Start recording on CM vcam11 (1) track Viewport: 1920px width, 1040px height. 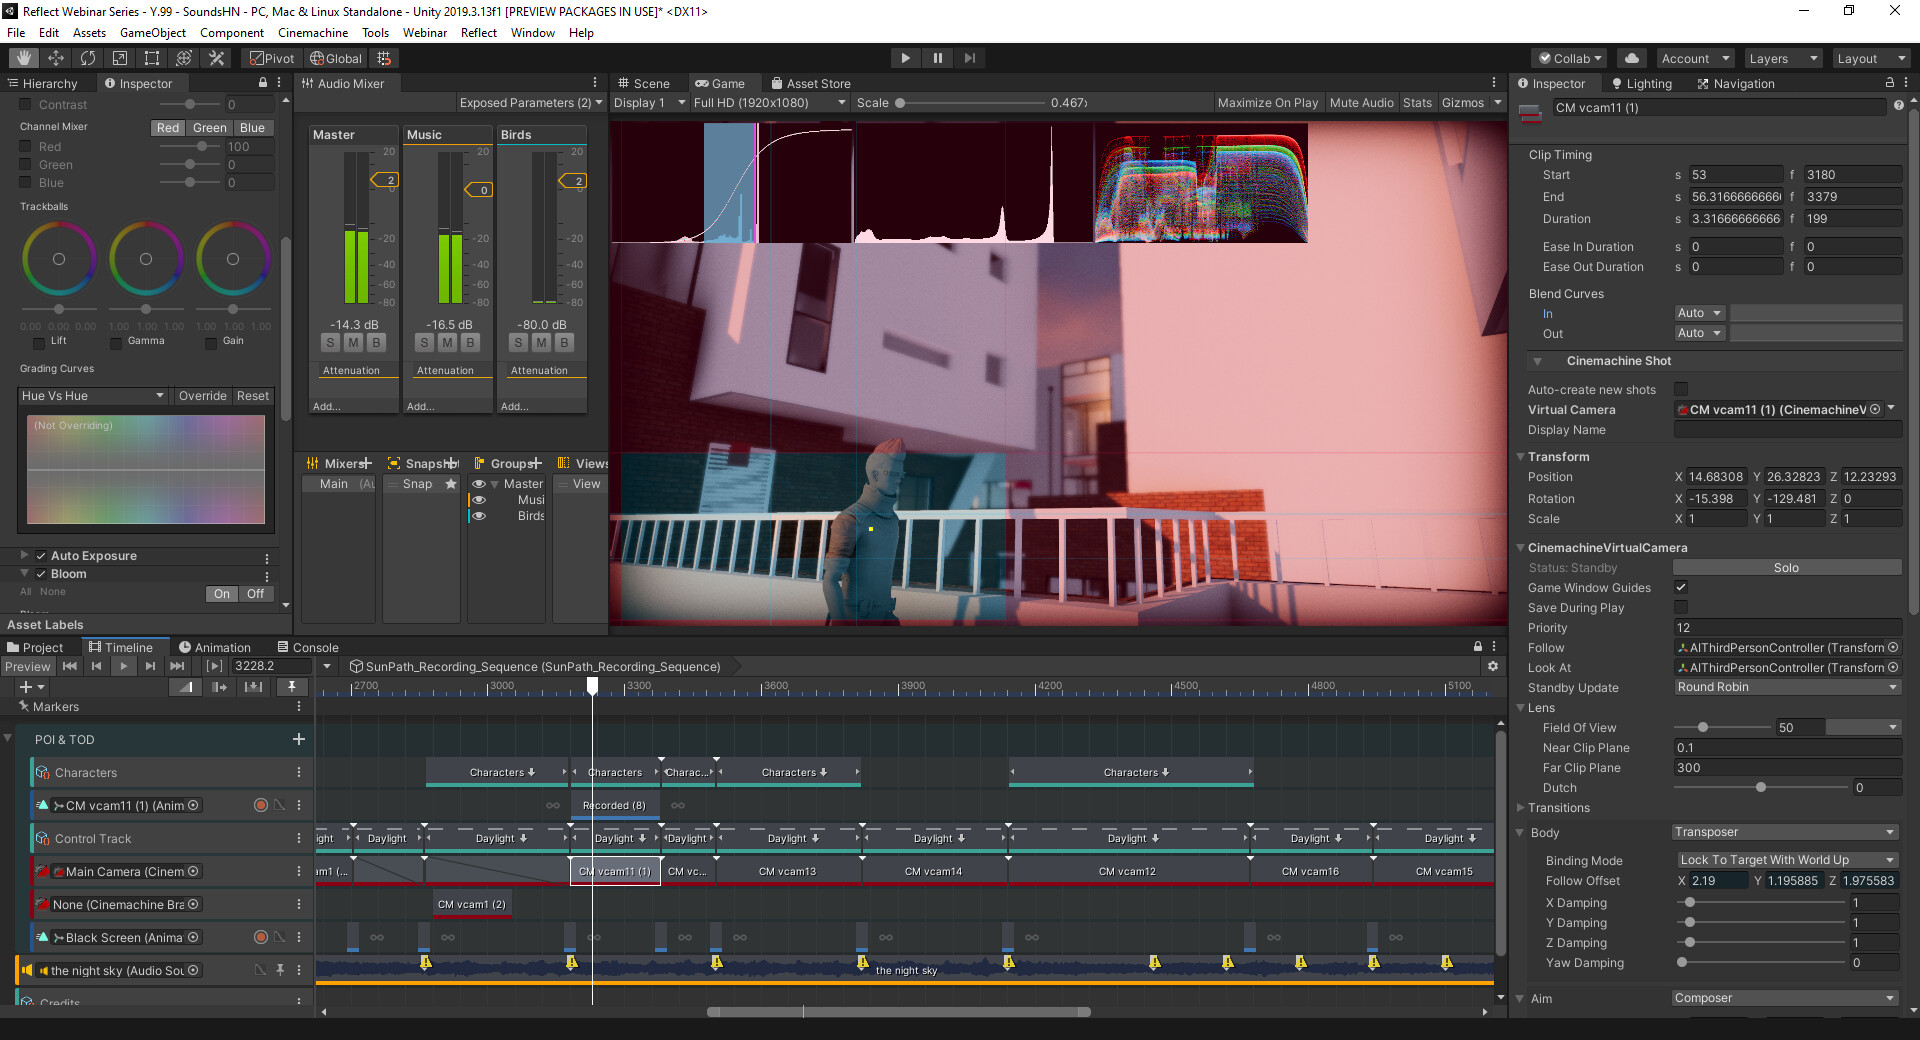(x=261, y=805)
